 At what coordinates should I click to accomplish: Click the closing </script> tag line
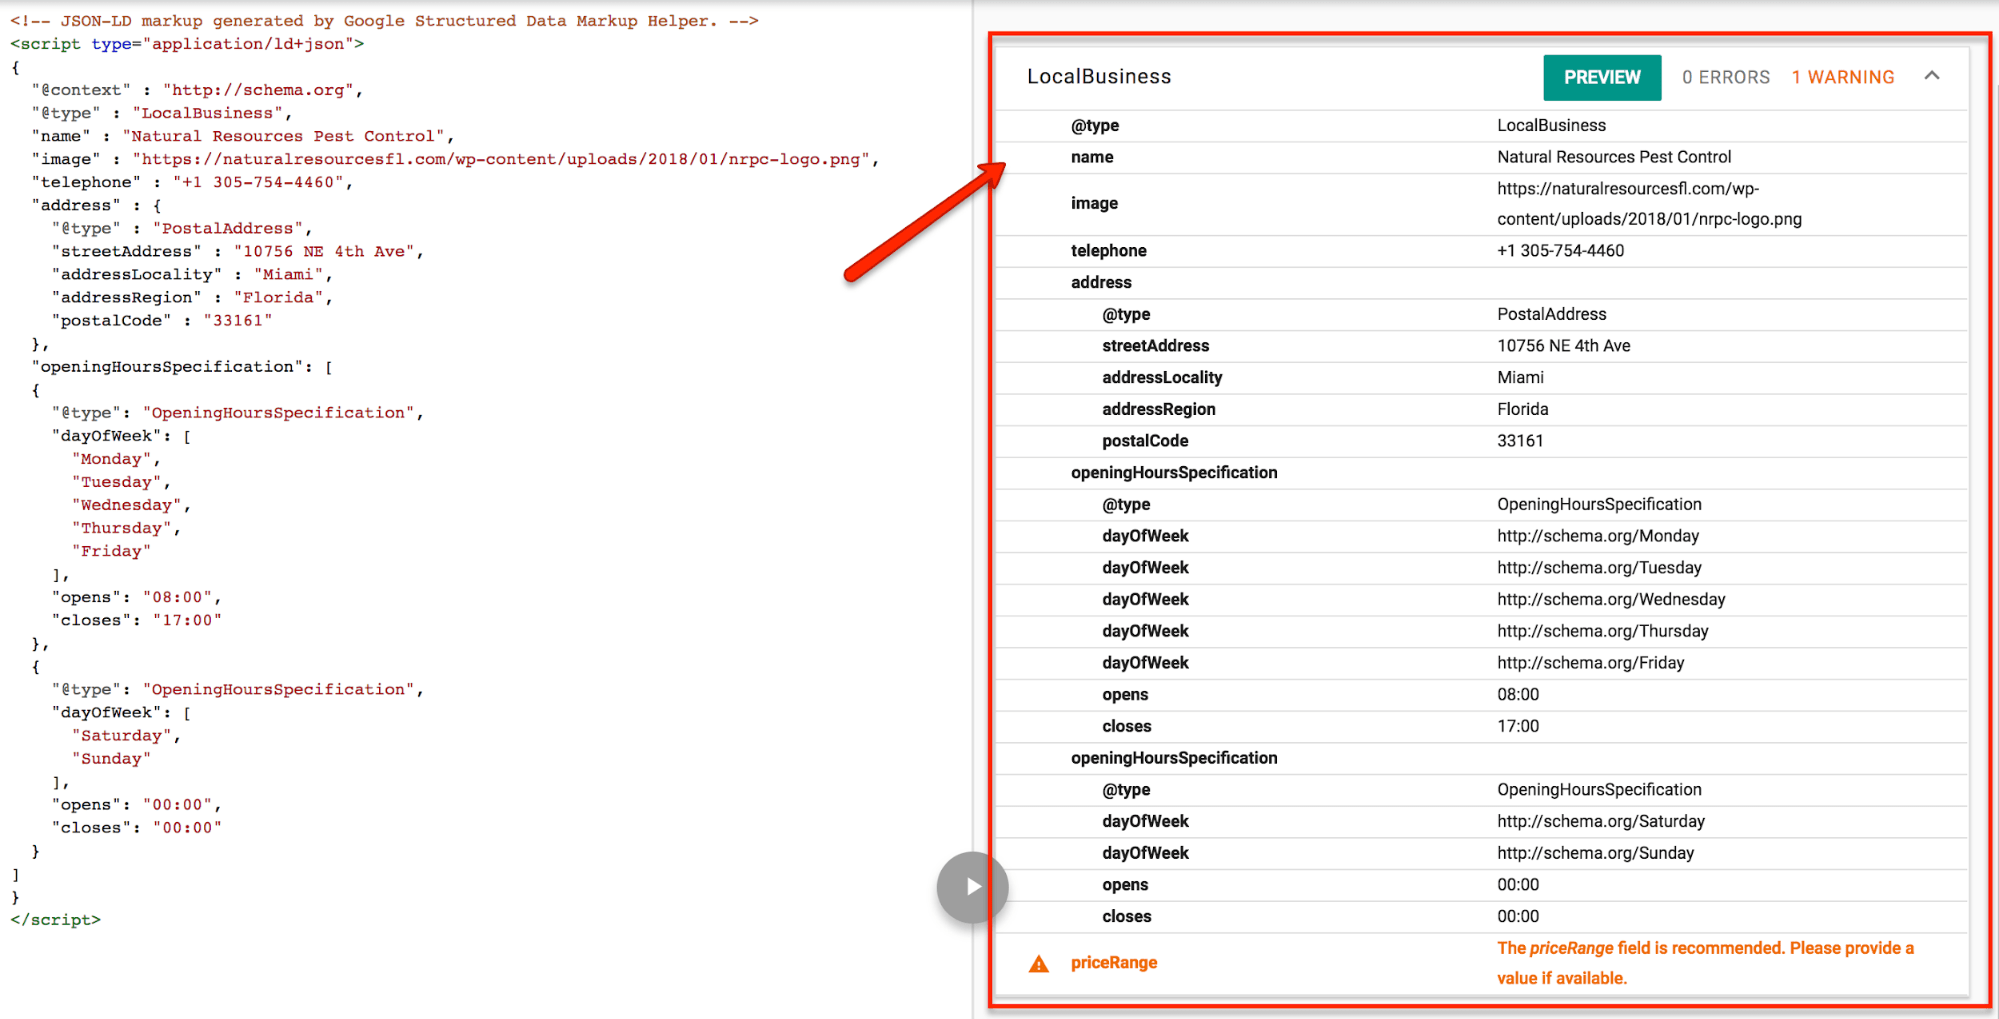click(55, 919)
